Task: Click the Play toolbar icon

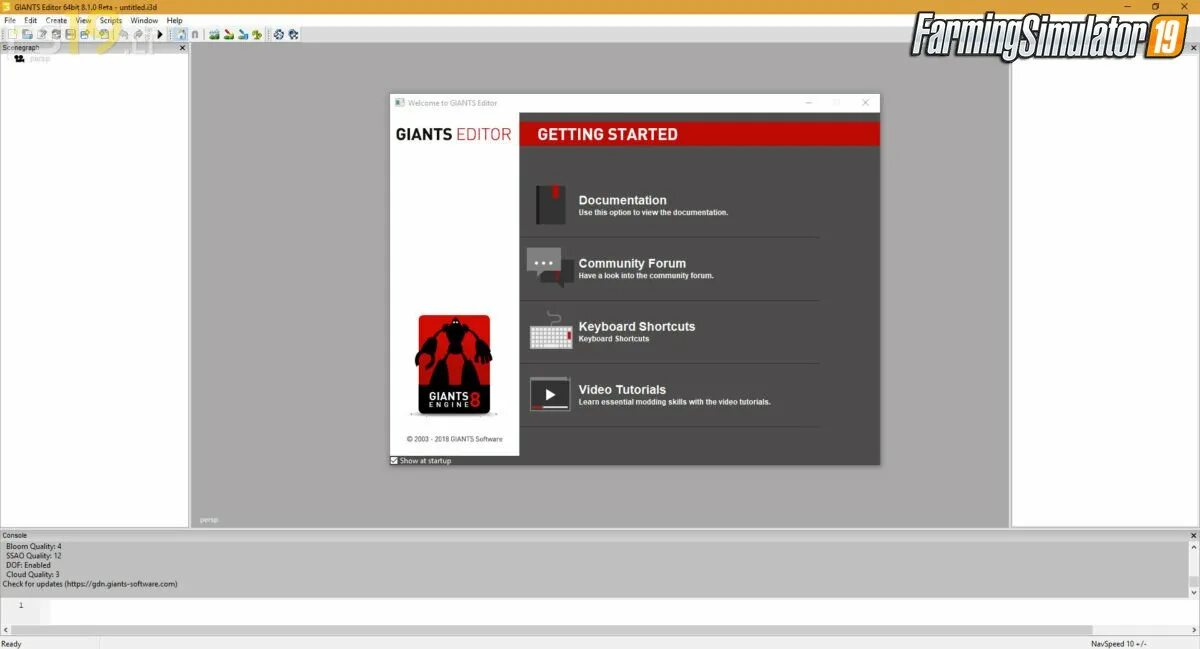Action: [160, 34]
